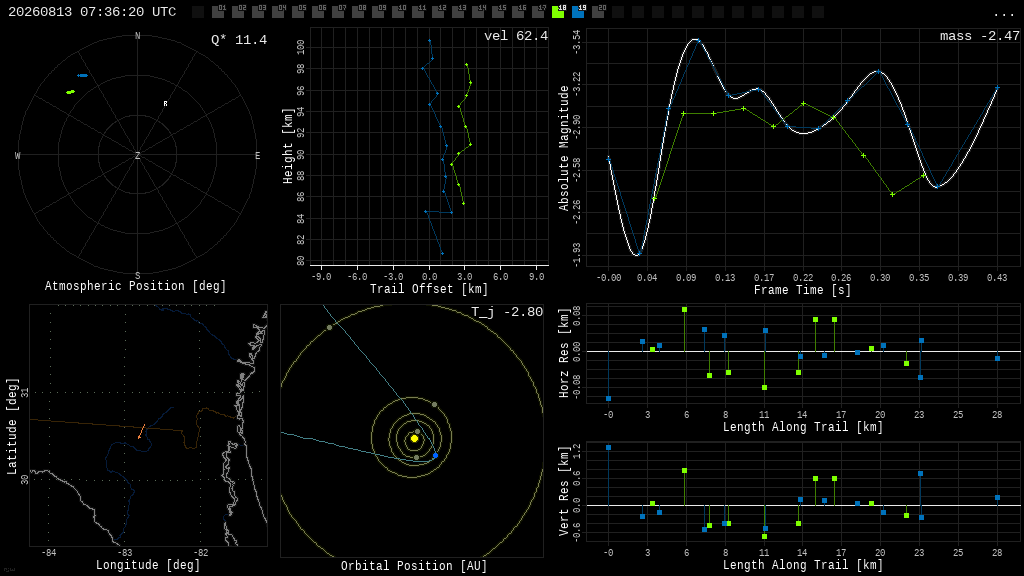The height and width of the screenshot is (576, 1024).
Task: Open the three-dots overflow menu
Action: (1003, 13)
